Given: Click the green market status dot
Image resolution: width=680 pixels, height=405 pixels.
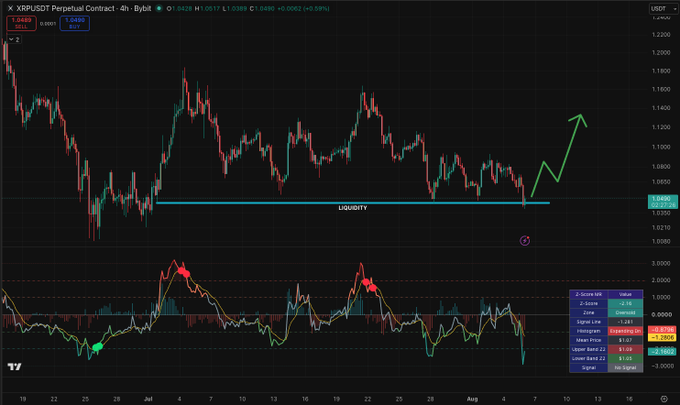Looking at the screenshot, I should click(x=159, y=8).
